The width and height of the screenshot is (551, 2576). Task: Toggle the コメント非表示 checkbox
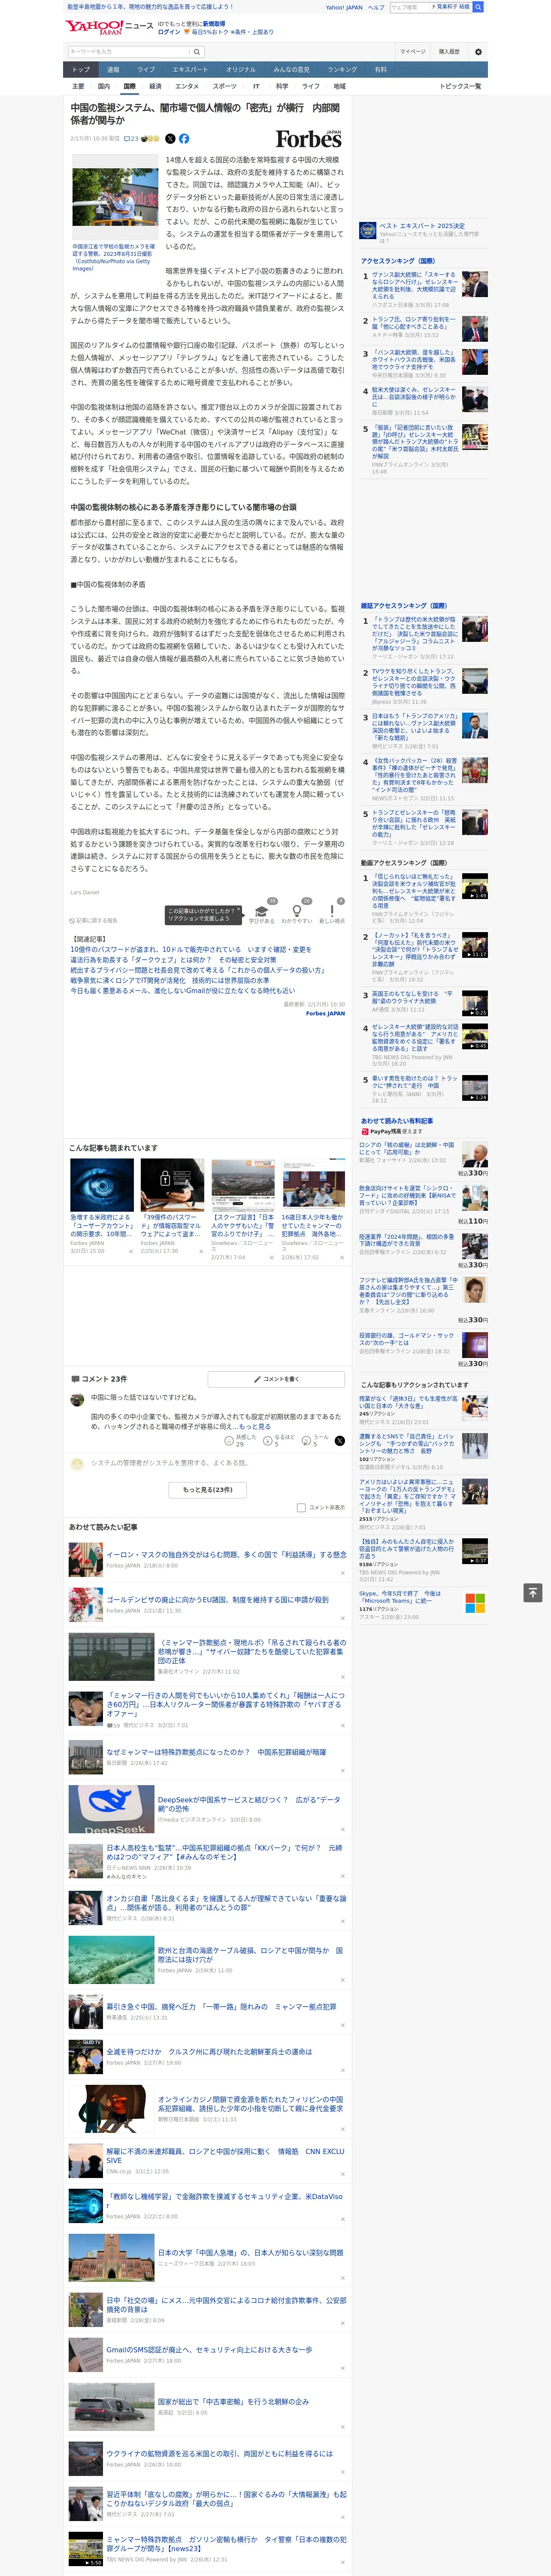pos(301,1507)
